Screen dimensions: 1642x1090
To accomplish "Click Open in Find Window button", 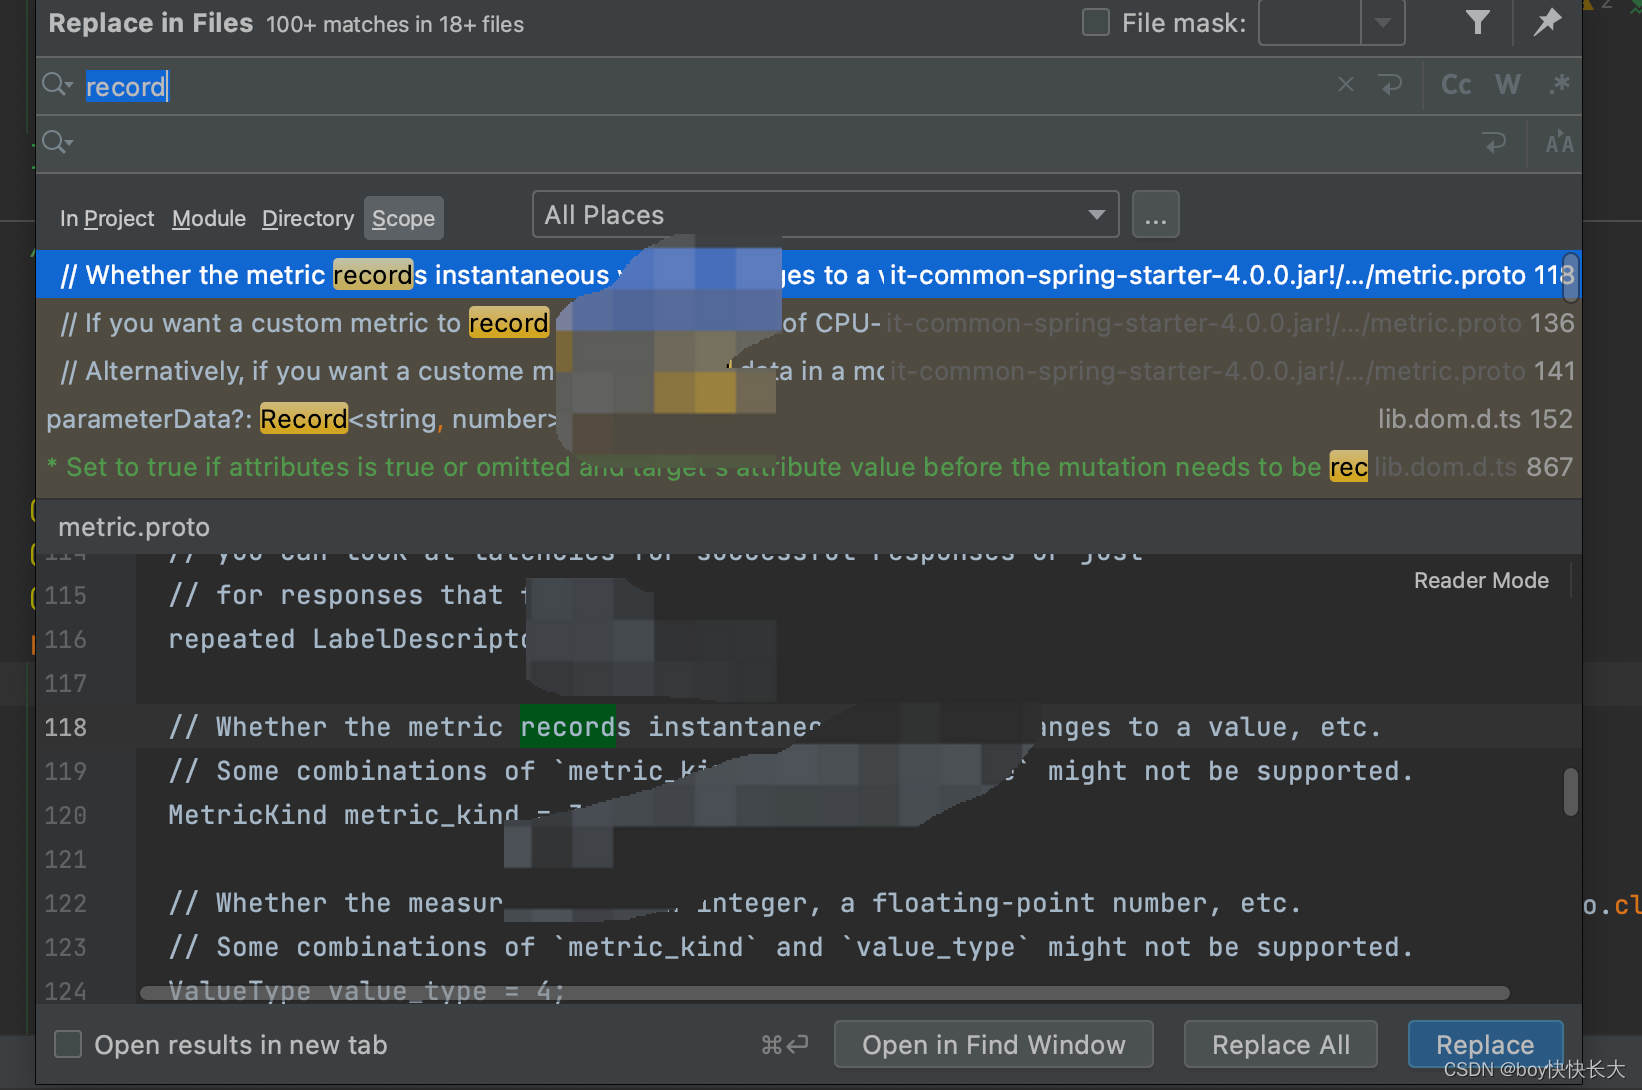I will [993, 1044].
